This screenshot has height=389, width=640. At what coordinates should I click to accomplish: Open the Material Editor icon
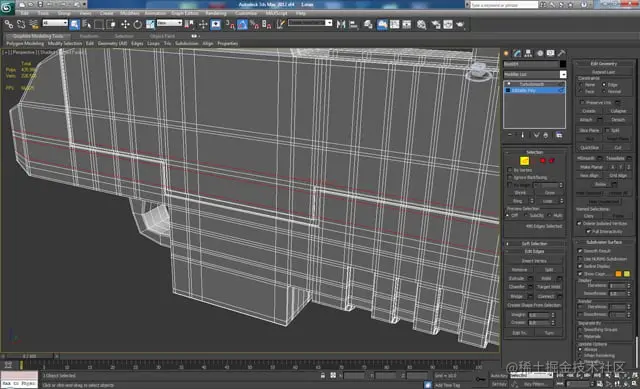422,24
